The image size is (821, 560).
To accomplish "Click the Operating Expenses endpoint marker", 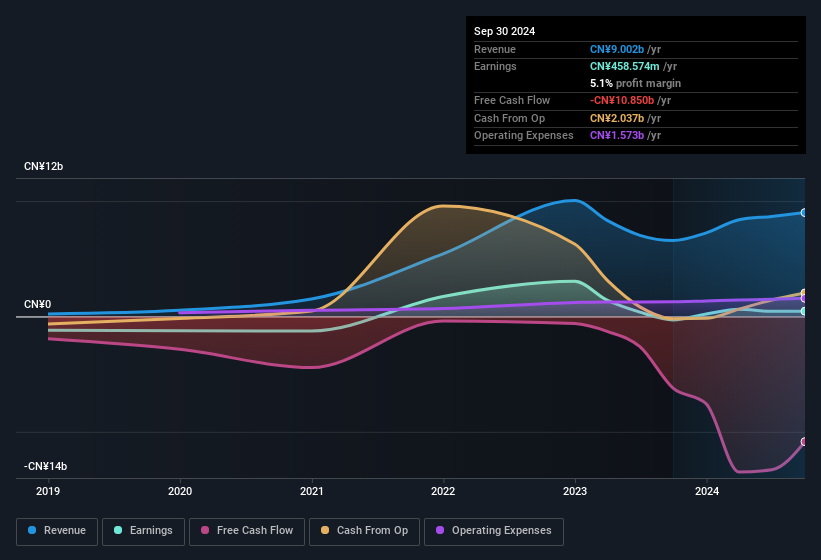I will (804, 298).
